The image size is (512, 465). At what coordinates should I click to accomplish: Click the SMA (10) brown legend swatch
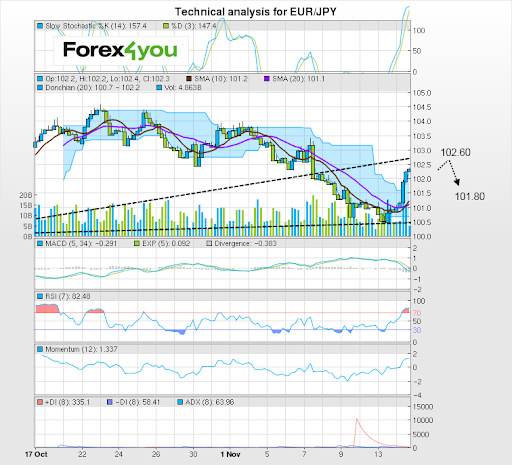[x=189, y=79]
